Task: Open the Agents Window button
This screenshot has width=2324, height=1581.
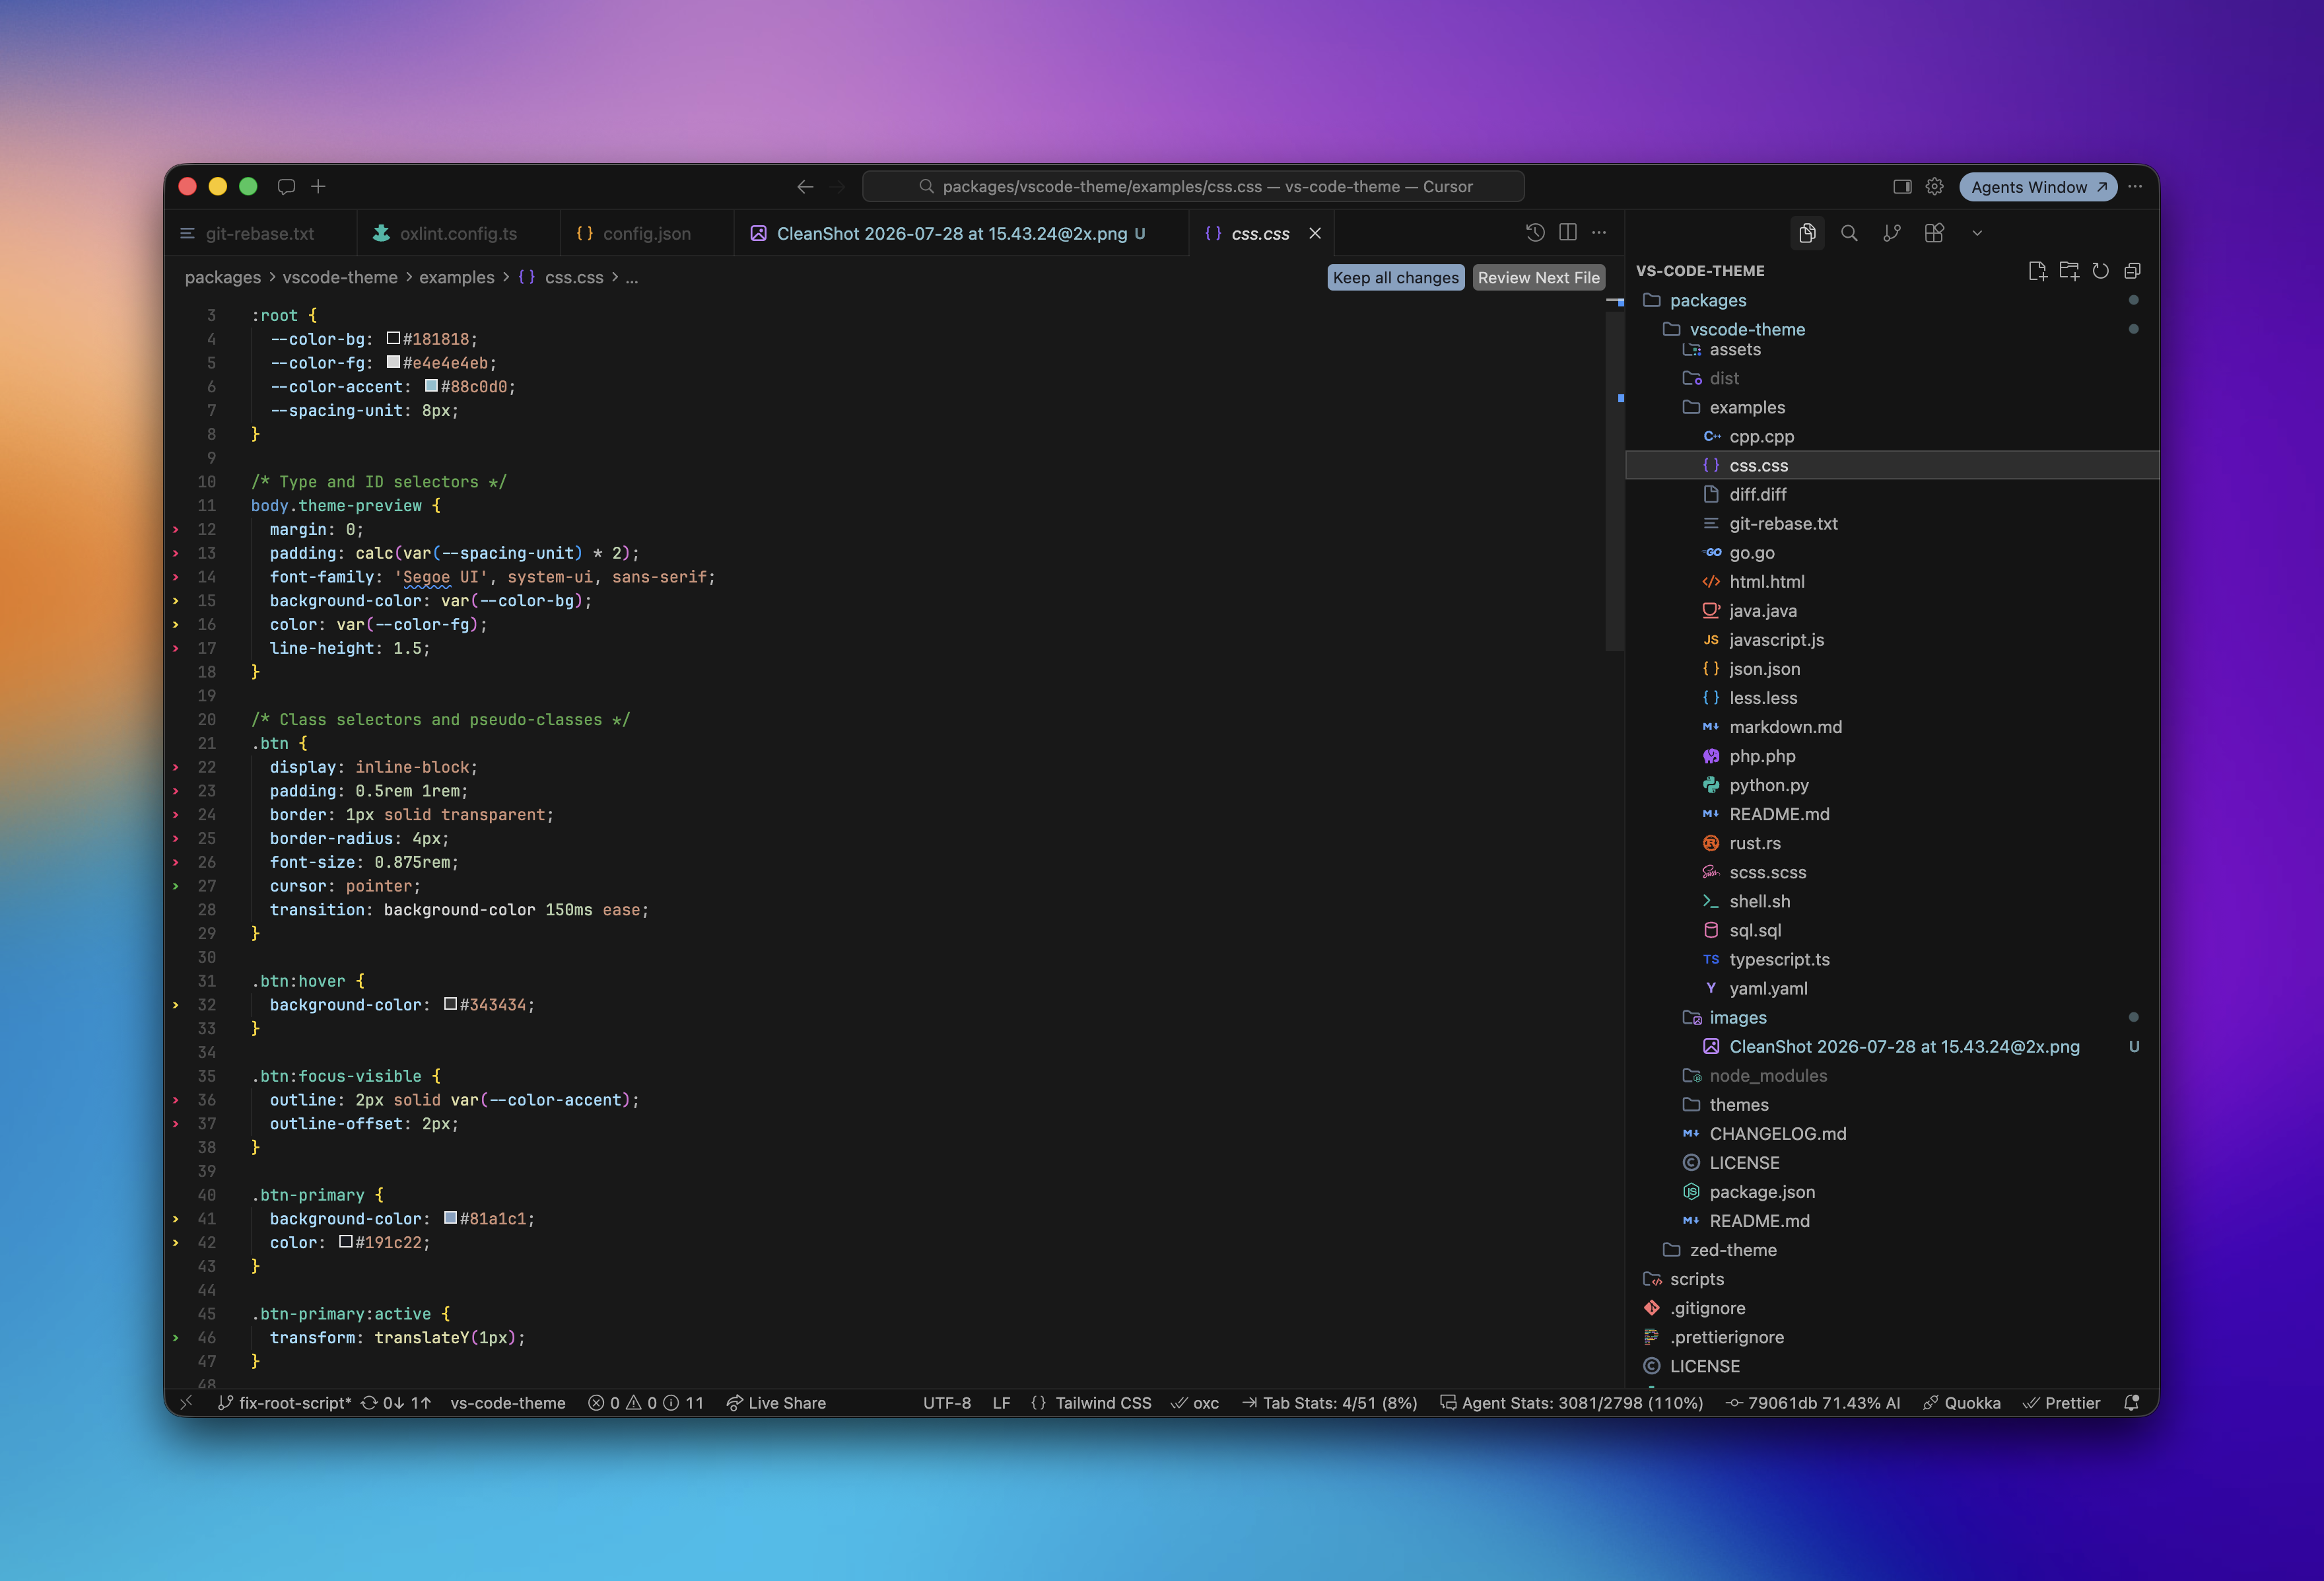Action: pyautogui.click(x=2038, y=187)
